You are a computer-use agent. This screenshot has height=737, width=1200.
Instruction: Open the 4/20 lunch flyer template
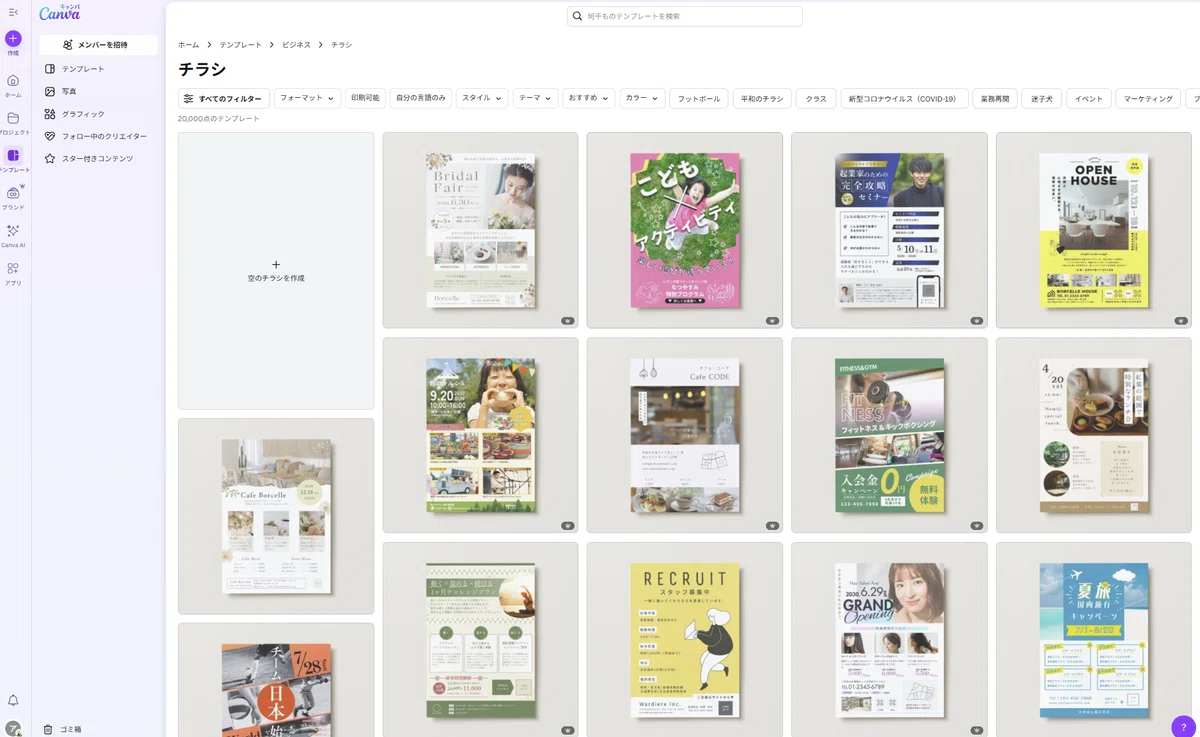[x=1093, y=435]
